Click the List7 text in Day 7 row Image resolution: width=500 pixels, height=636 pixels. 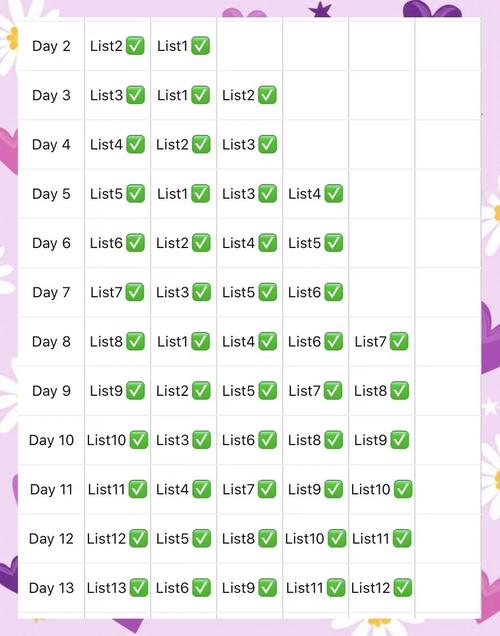click(x=106, y=292)
